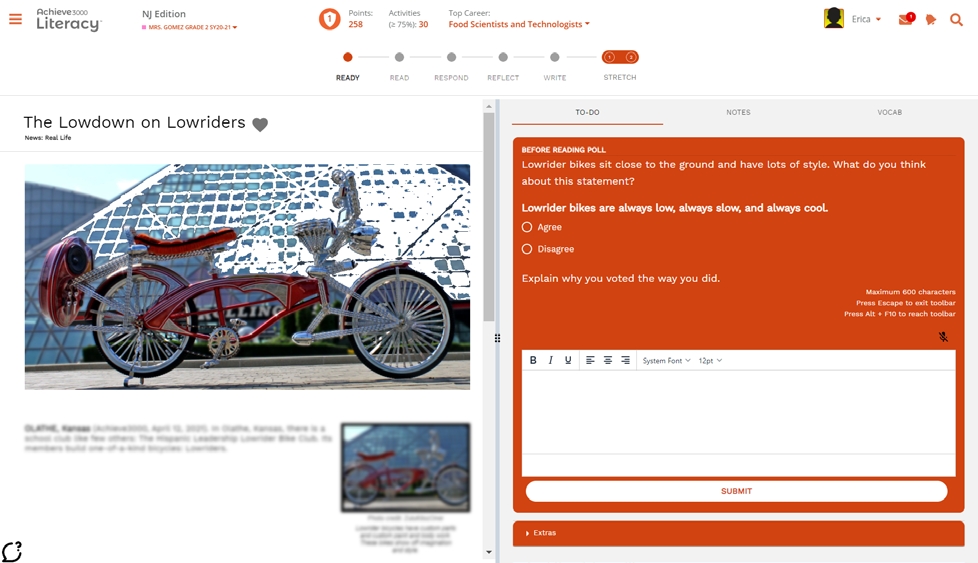Open the search magnifier icon
978x563 pixels.
pos(956,19)
